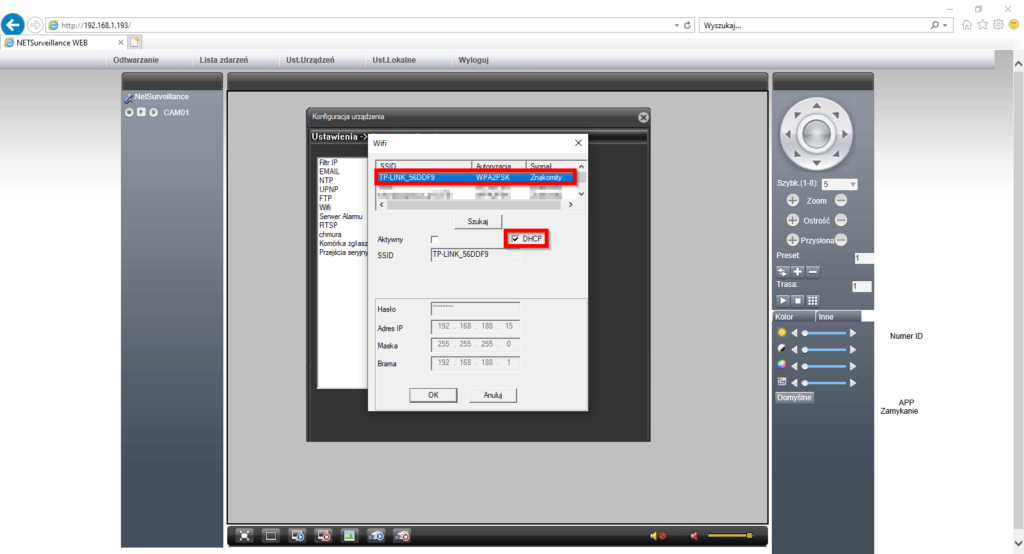
Task: Click the Ostrość minus icon
Action: (x=841, y=220)
